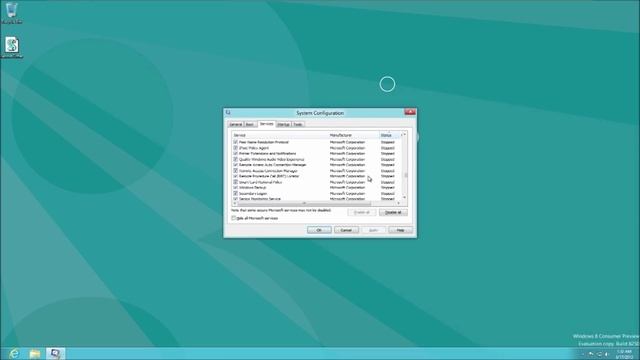The width and height of the screenshot is (640, 360).
Task: Switch to the Boot tab
Action: point(250,124)
